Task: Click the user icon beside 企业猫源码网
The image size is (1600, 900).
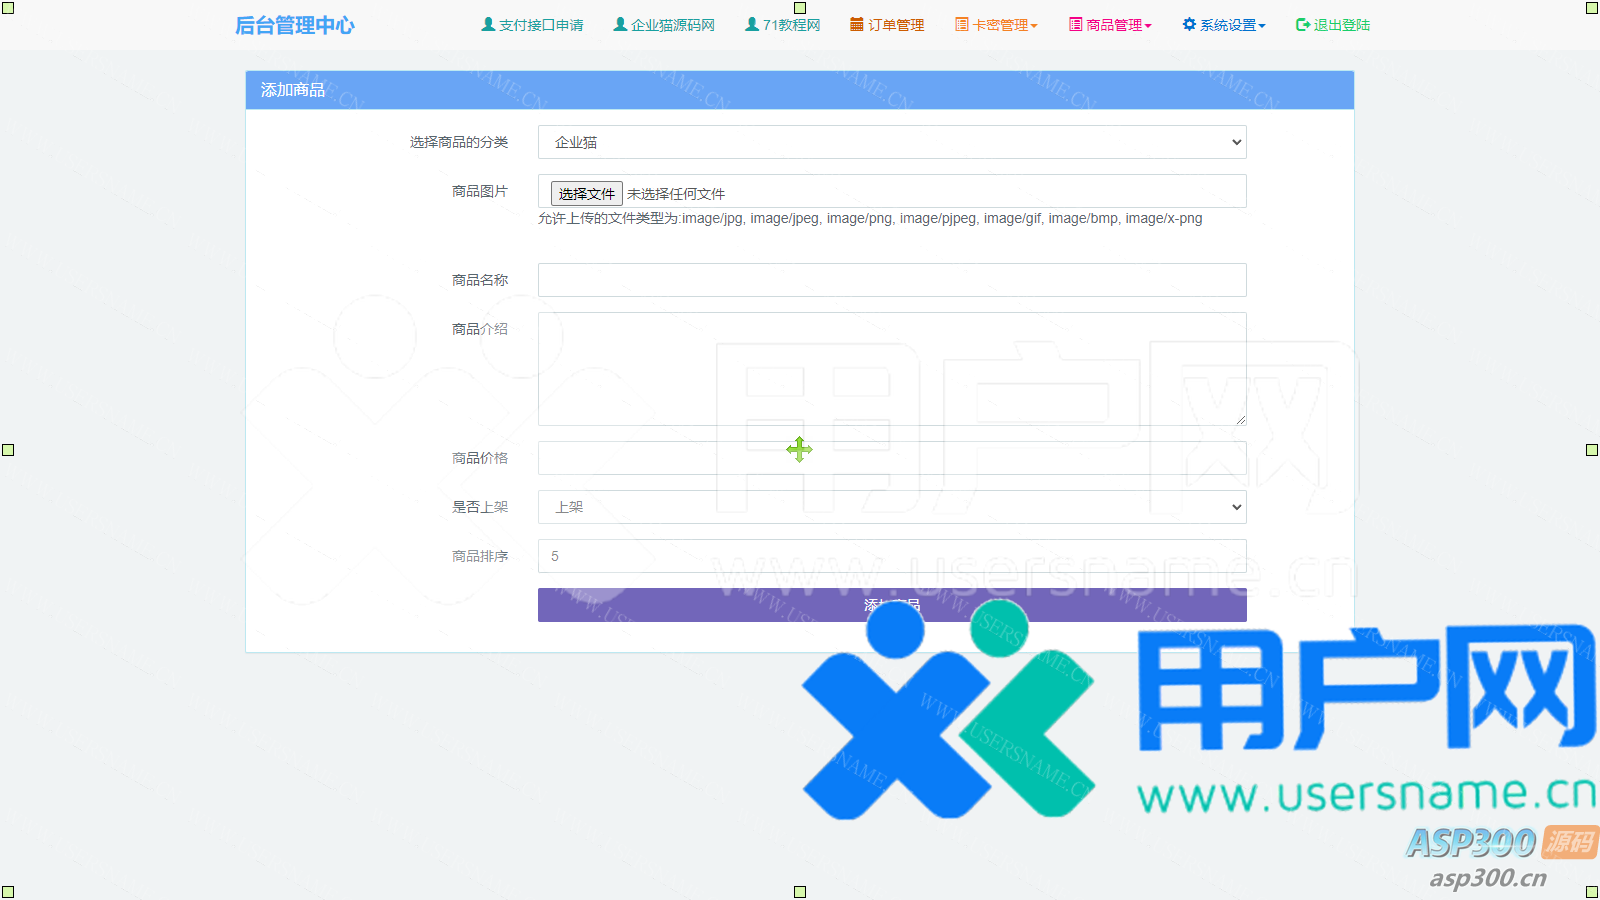Action: point(620,24)
